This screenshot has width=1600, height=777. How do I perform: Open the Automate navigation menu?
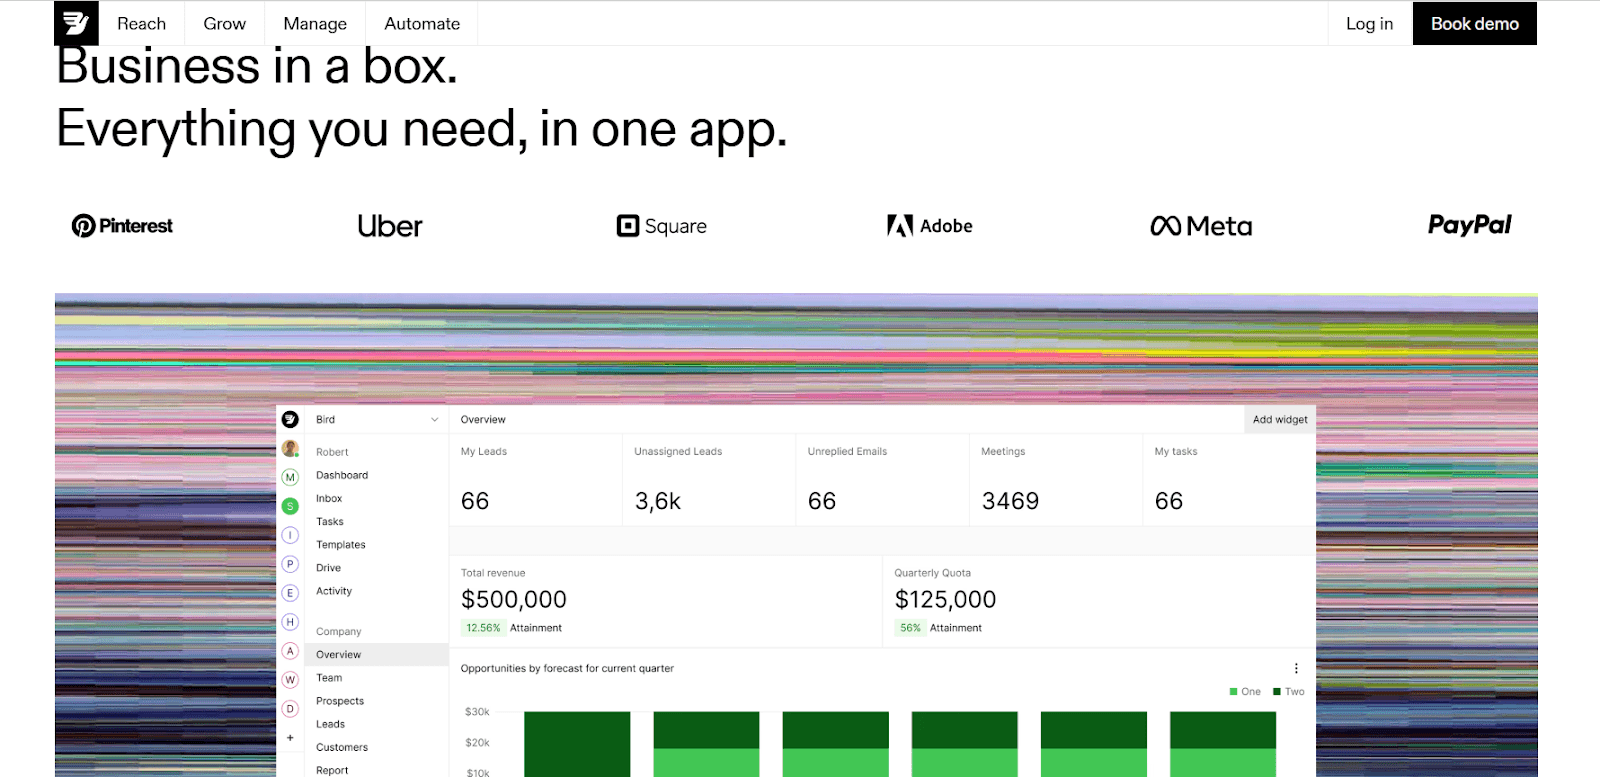(422, 24)
